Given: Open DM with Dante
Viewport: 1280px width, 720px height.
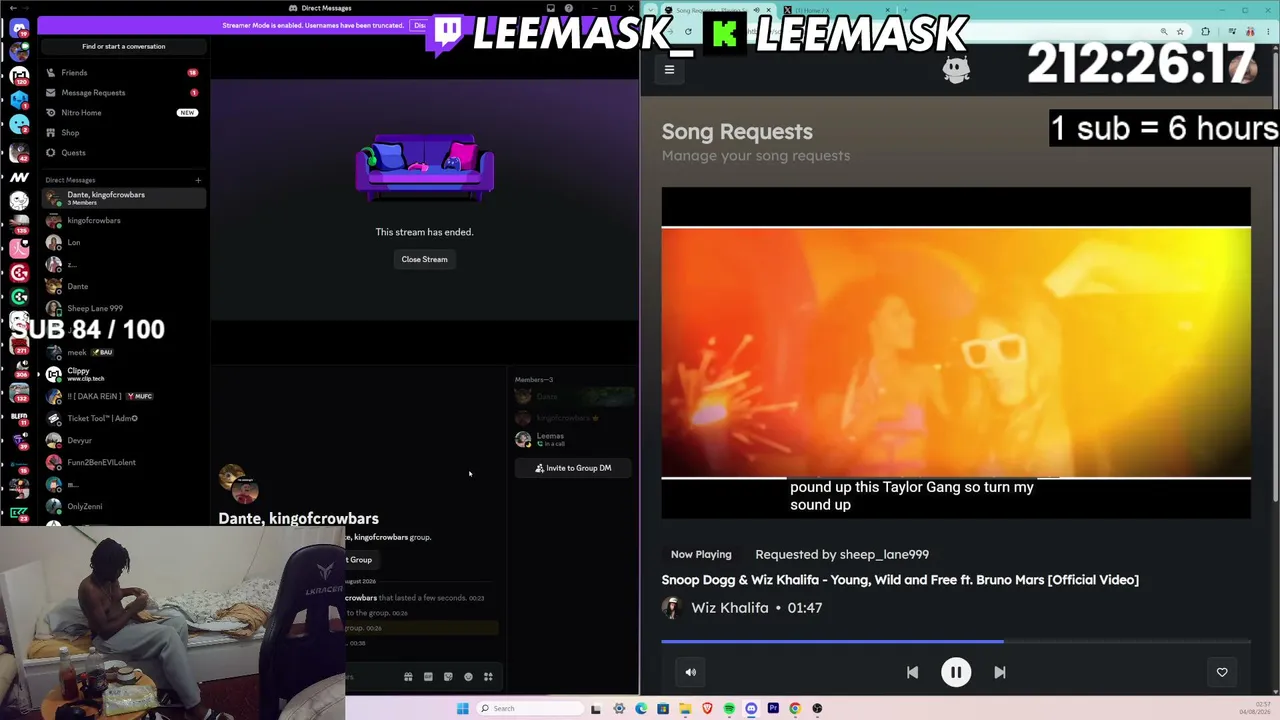Looking at the screenshot, I should pos(124,286).
